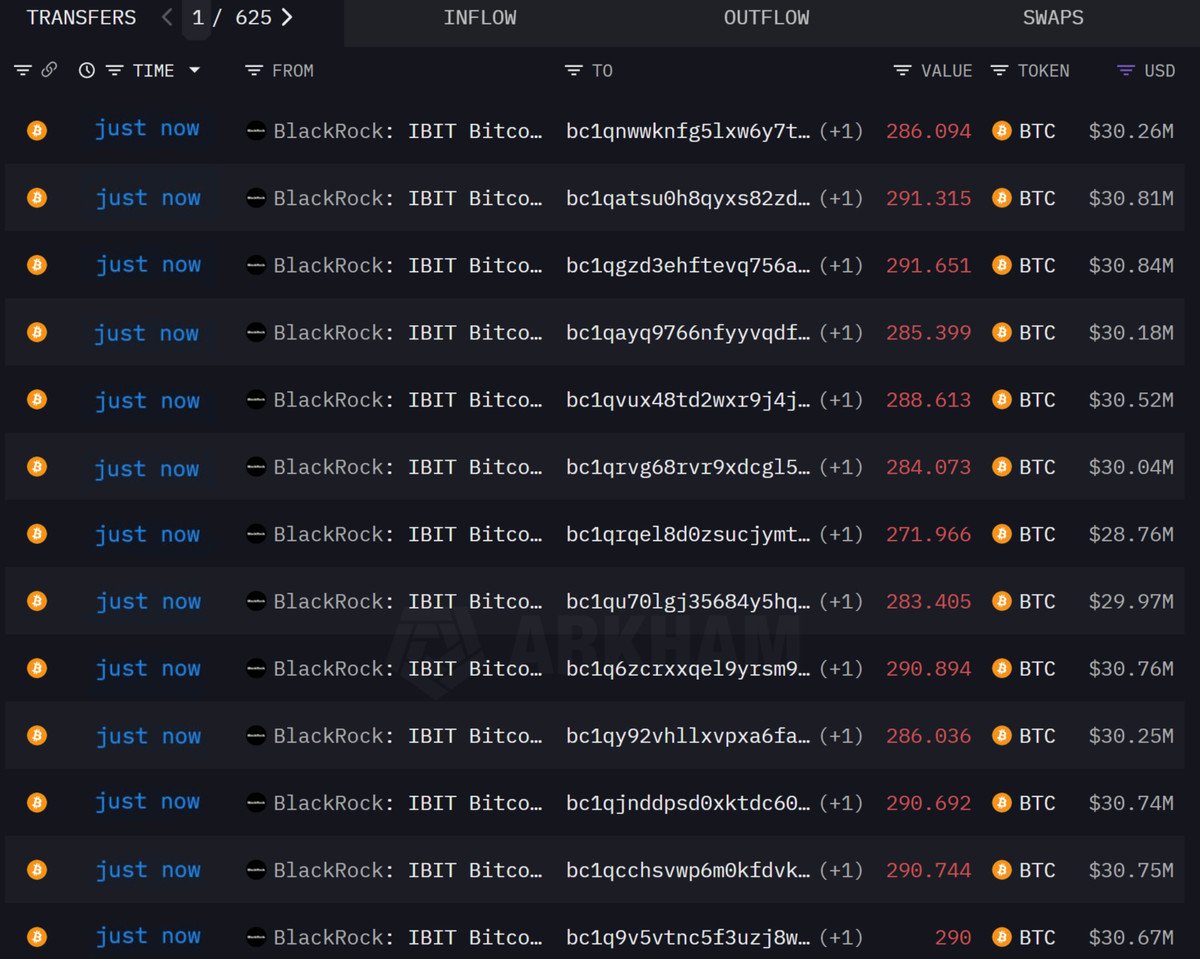Toggle the leftmost filter funnel in the header
1200x959 pixels.
[22, 70]
